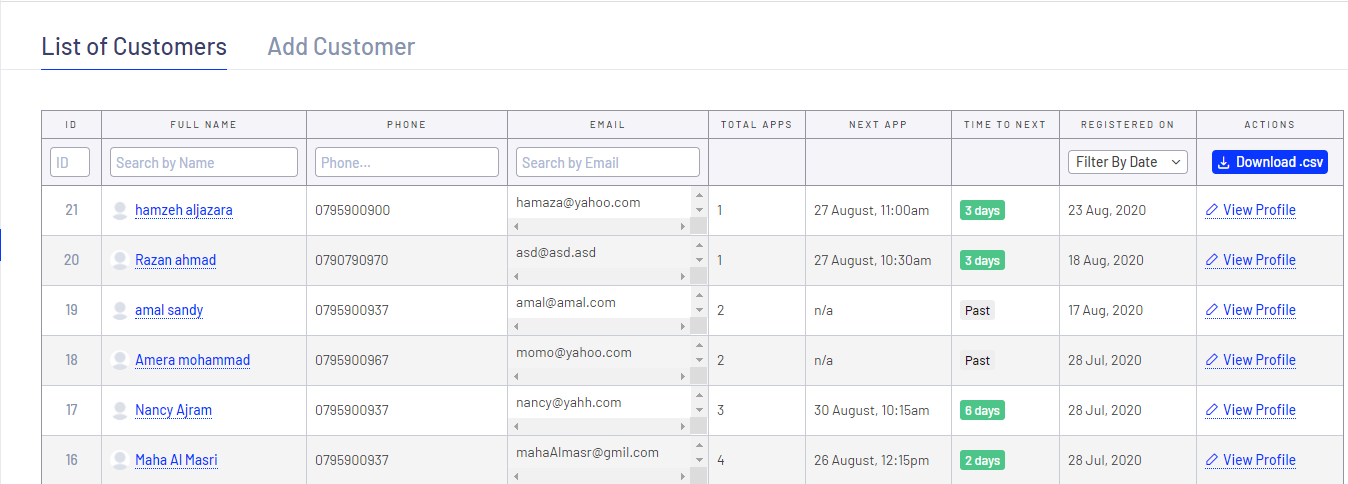Screen dimensions: 1348x484
Task: Click the next appointment 30 August, 10:15am
Action: pyautogui.click(x=872, y=410)
